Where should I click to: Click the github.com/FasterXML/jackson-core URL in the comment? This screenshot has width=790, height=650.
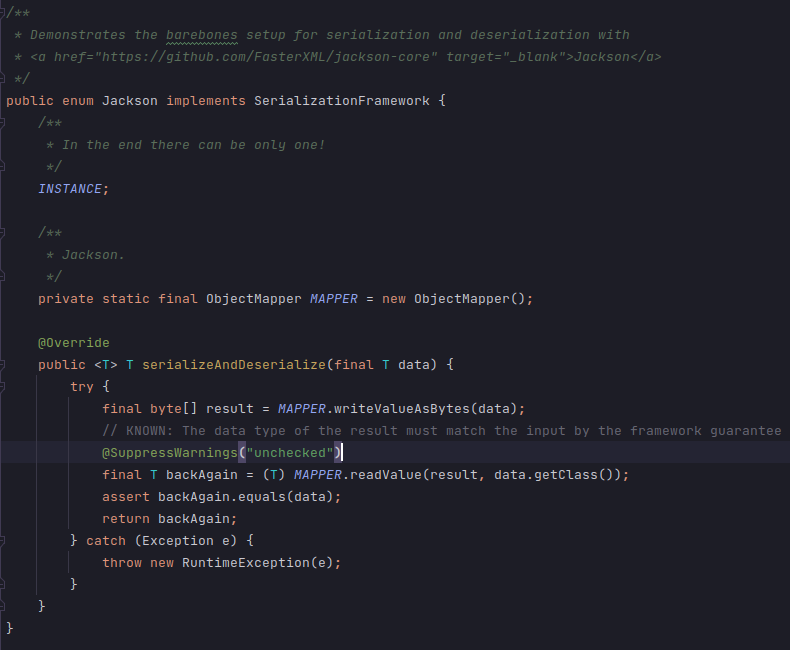click(x=270, y=57)
